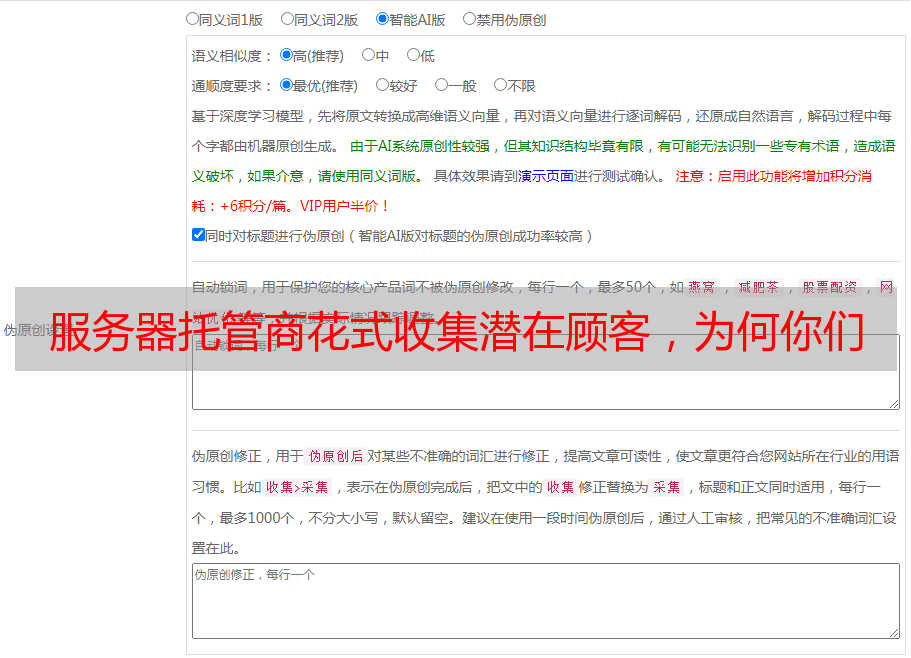
Task: Select the 禁用伪原创 radio option
Action: pos(469,19)
